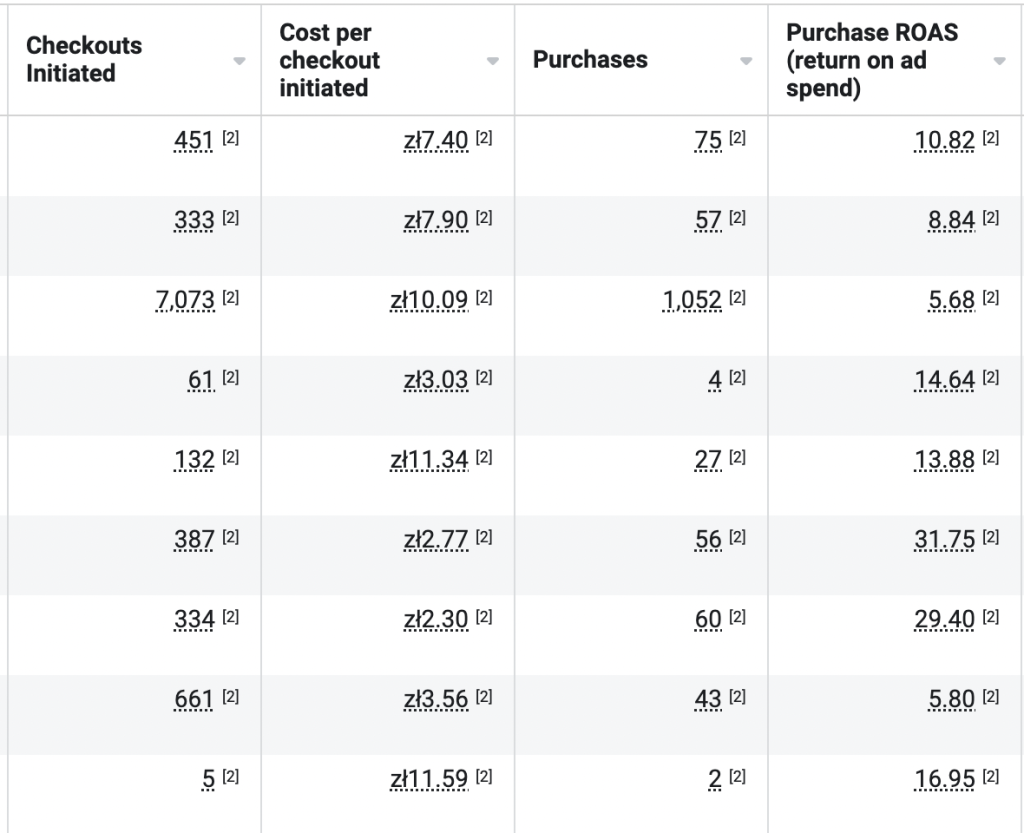The image size is (1024, 833).
Task: Open the Purchase ROAS sort dropdown
Action: pyautogui.click(x=998, y=60)
